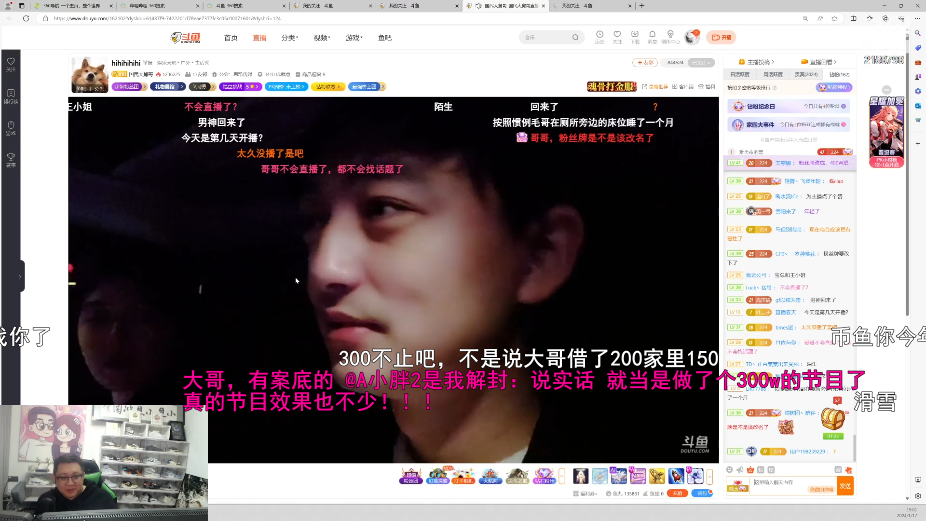This screenshot has height=521, width=926.
Task: Select the white-haired character gift
Action: pos(581,476)
